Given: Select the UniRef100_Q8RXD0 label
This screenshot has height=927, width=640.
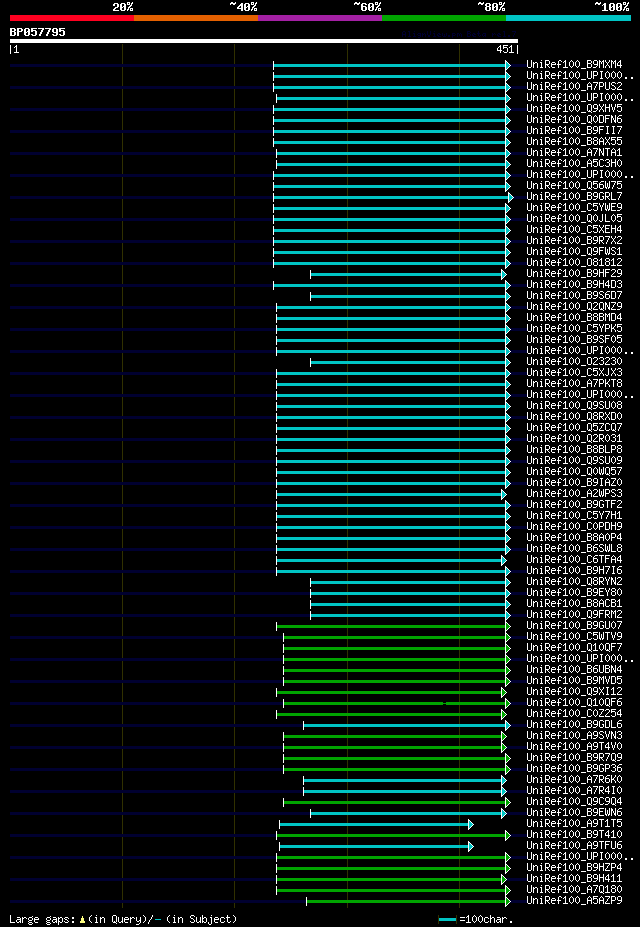Looking at the screenshot, I should [x=574, y=417].
